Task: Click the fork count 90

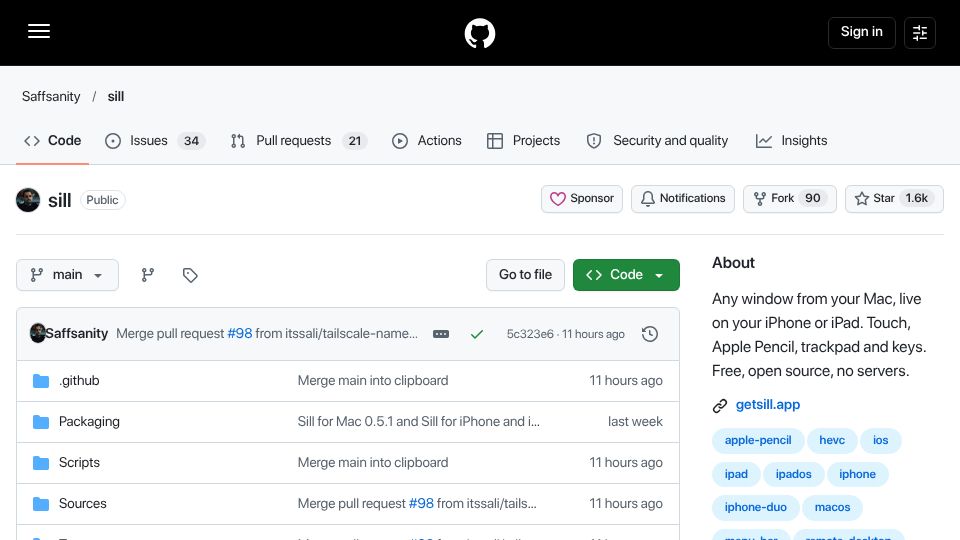Action: click(812, 198)
